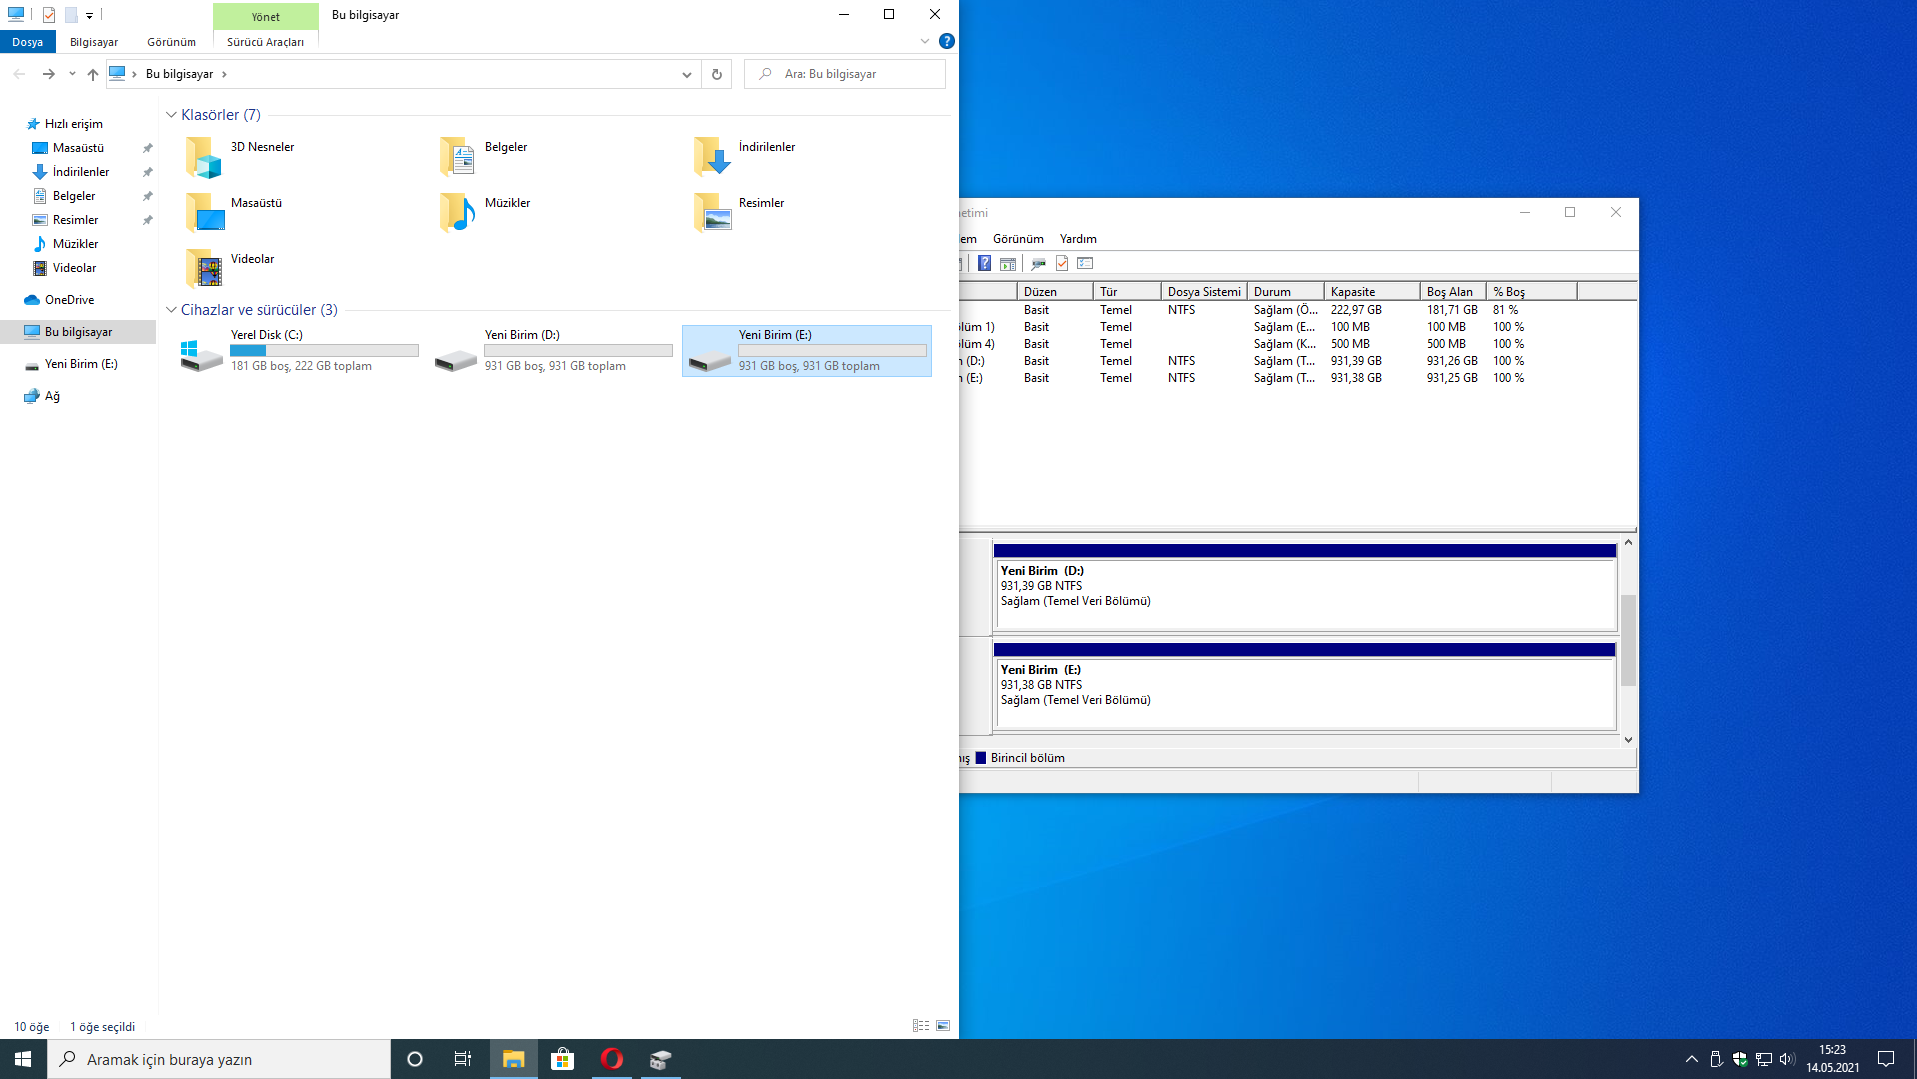Open the Masaüstü folder in Klasörler
This screenshot has width=1917, height=1079.
234,213
